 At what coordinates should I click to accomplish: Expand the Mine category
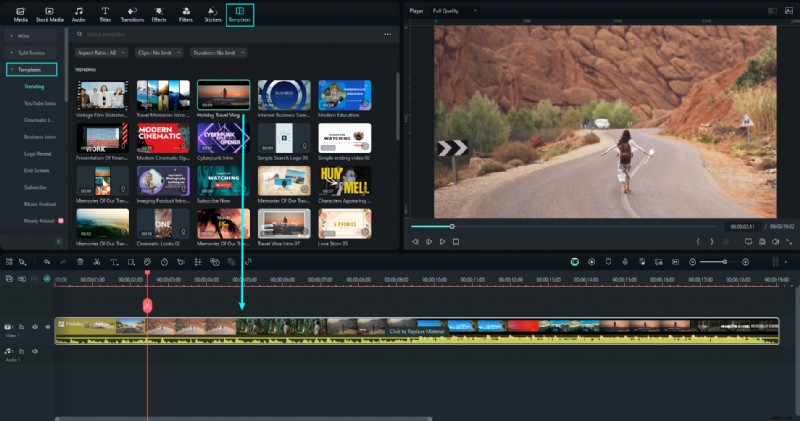click(x=31, y=36)
